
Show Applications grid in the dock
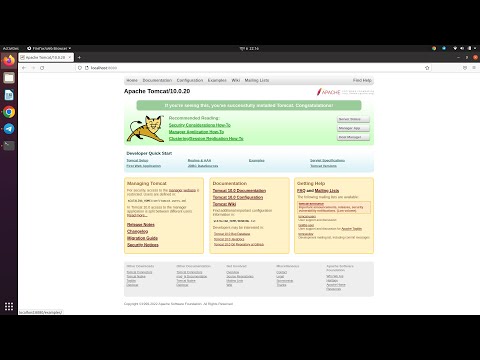pyautogui.click(x=9, y=306)
